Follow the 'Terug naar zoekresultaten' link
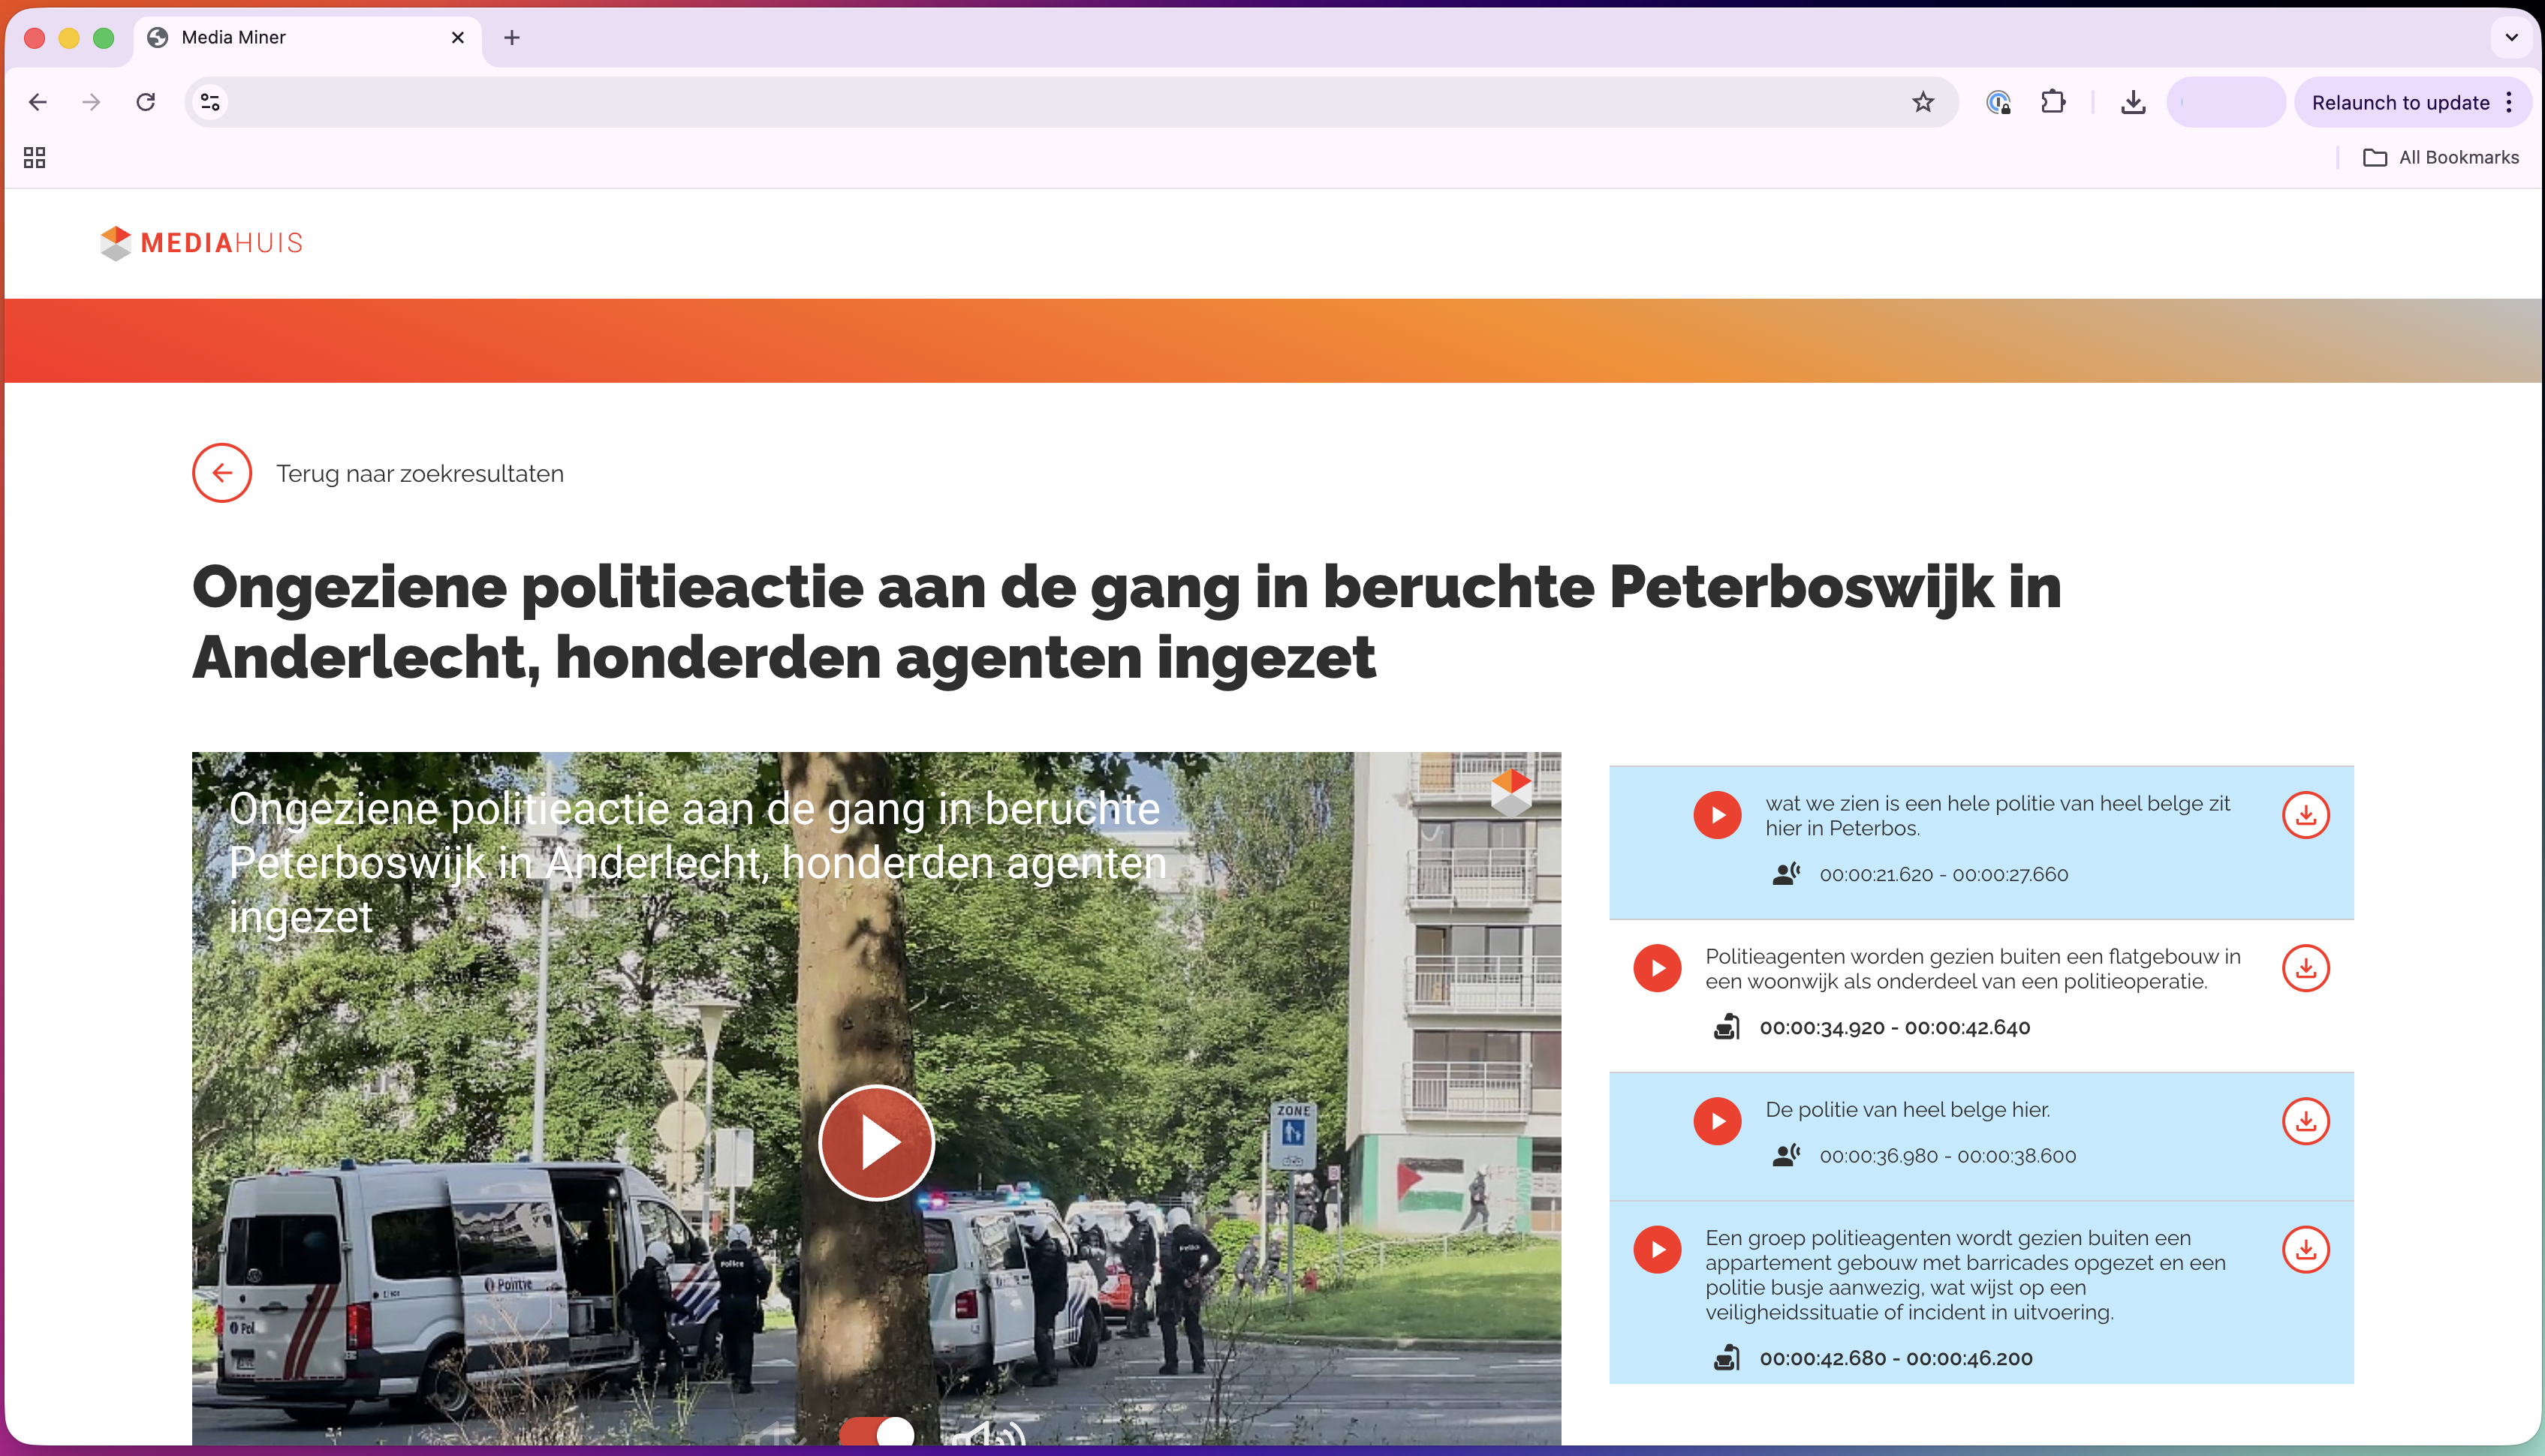Image resolution: width=2545 pixels, height=1456 pixels. (x=419, y=473)
